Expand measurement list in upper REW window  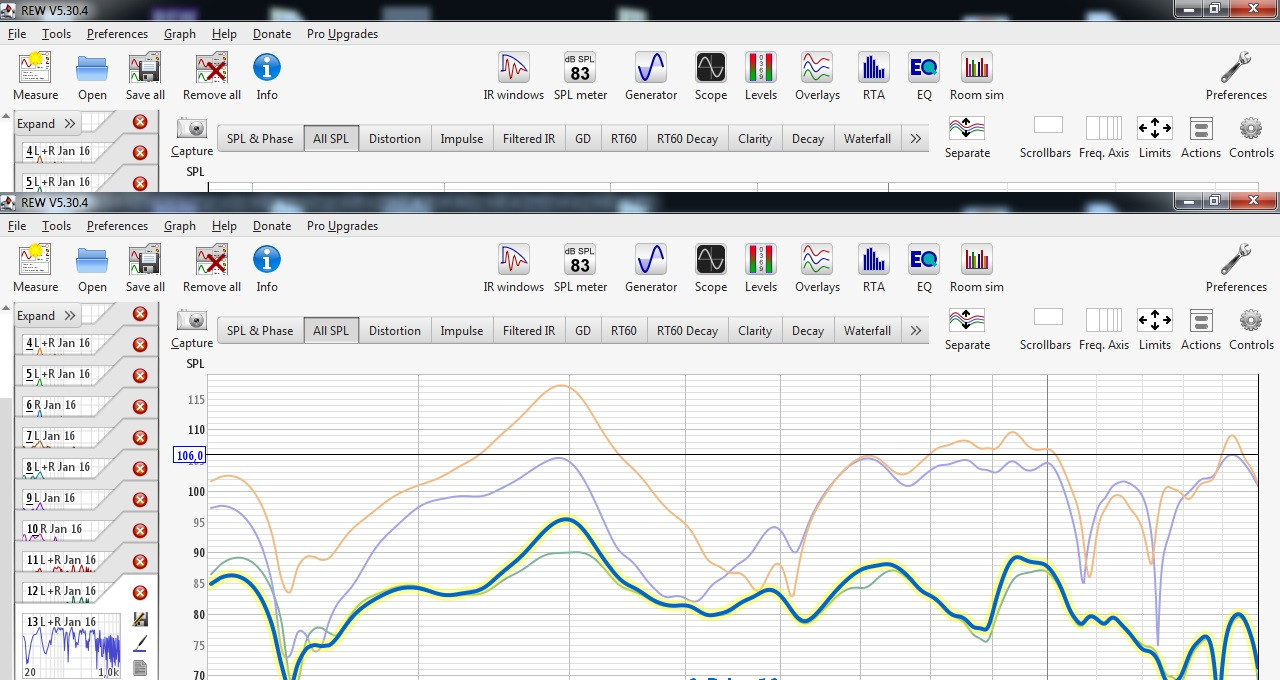click(47, 124)
